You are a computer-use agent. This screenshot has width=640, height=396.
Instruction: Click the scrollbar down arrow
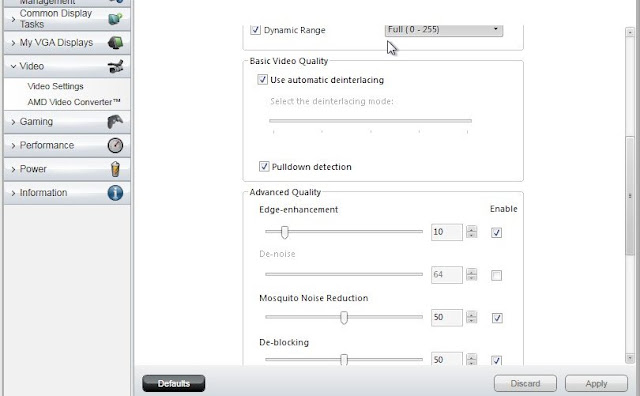point(630,358)
